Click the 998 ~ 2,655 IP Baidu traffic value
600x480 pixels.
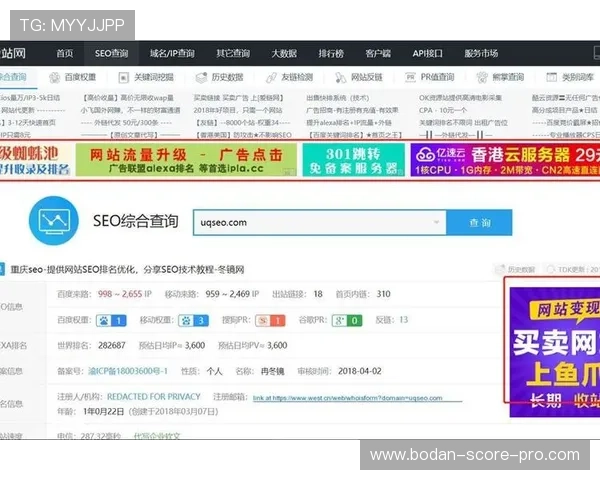click(125, 294)
